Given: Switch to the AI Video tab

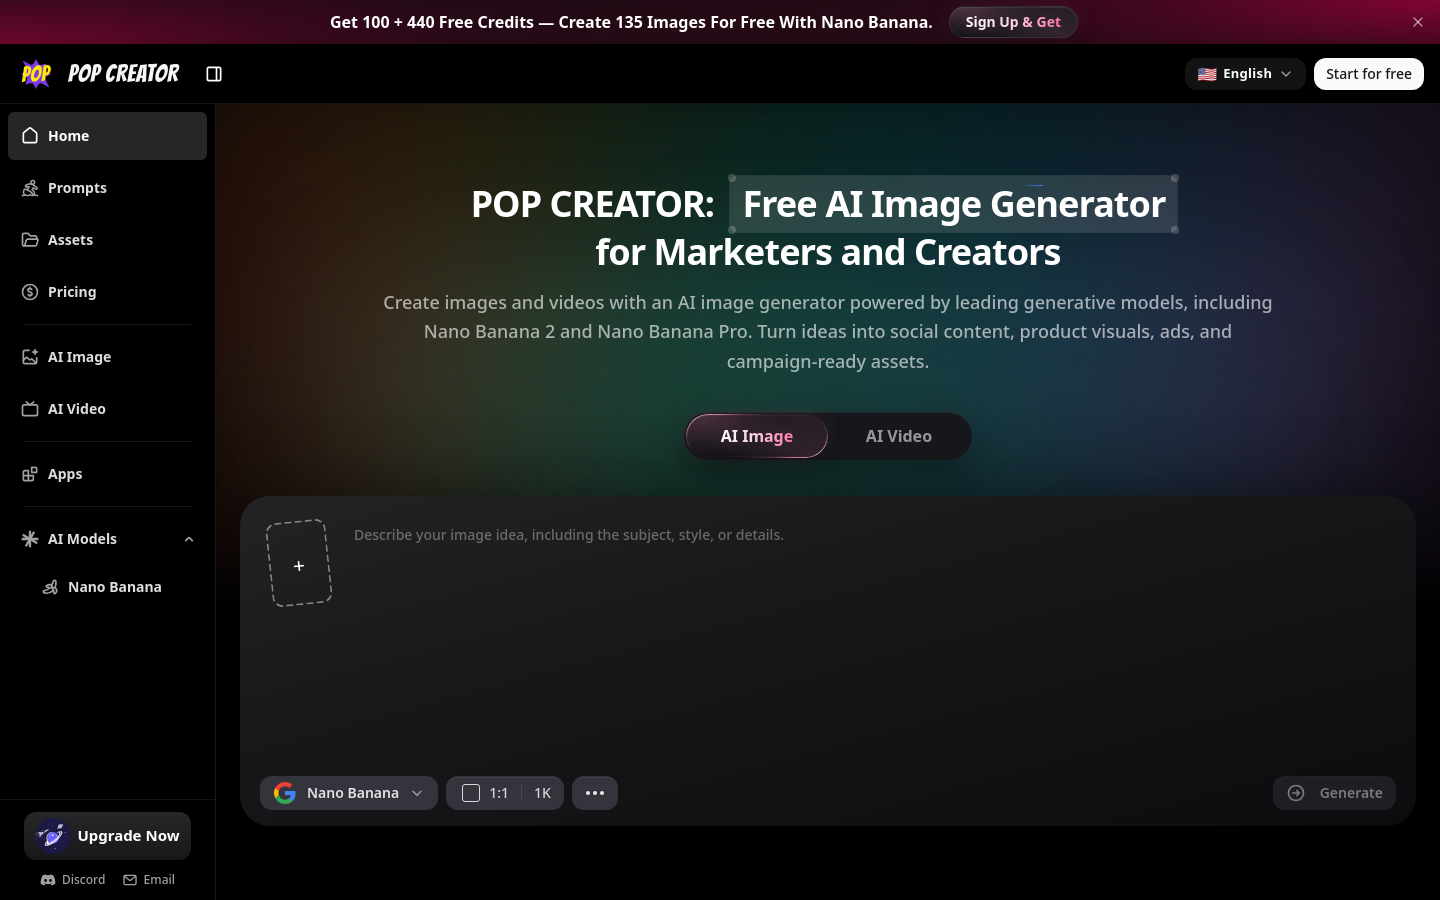Looking at the screenshot, I should tap(899, 436).
